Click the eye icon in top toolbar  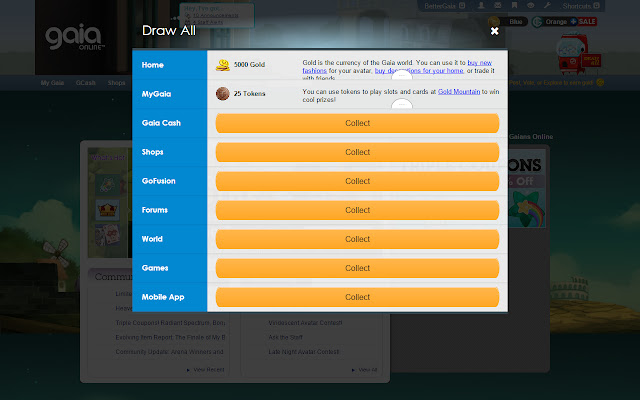531,5
